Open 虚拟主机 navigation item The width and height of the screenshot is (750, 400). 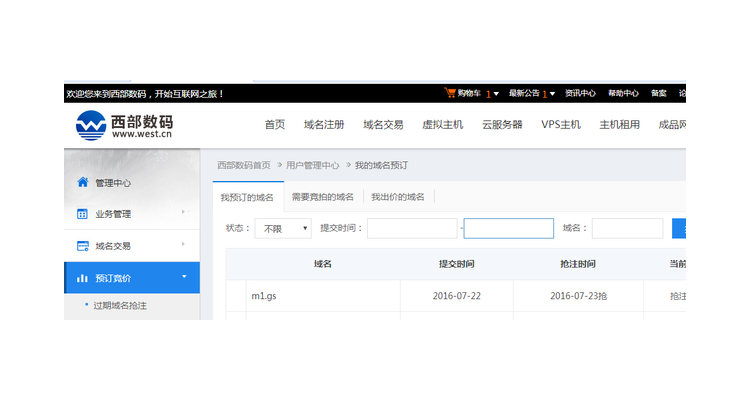pyautogui.click(x=442, y=125)
